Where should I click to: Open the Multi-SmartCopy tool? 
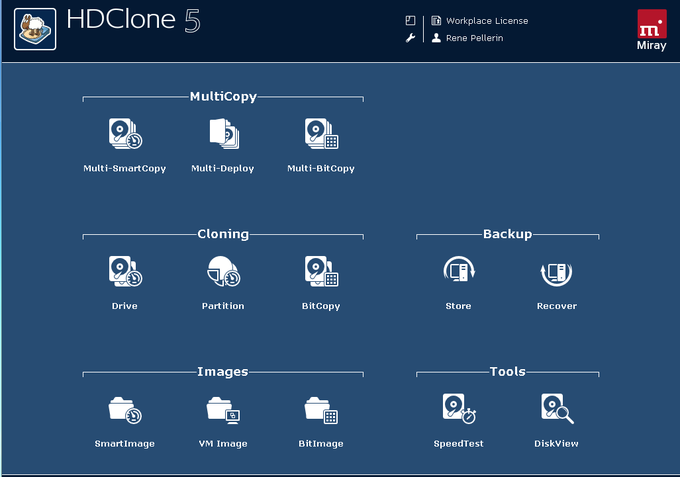tap(125, 134)
